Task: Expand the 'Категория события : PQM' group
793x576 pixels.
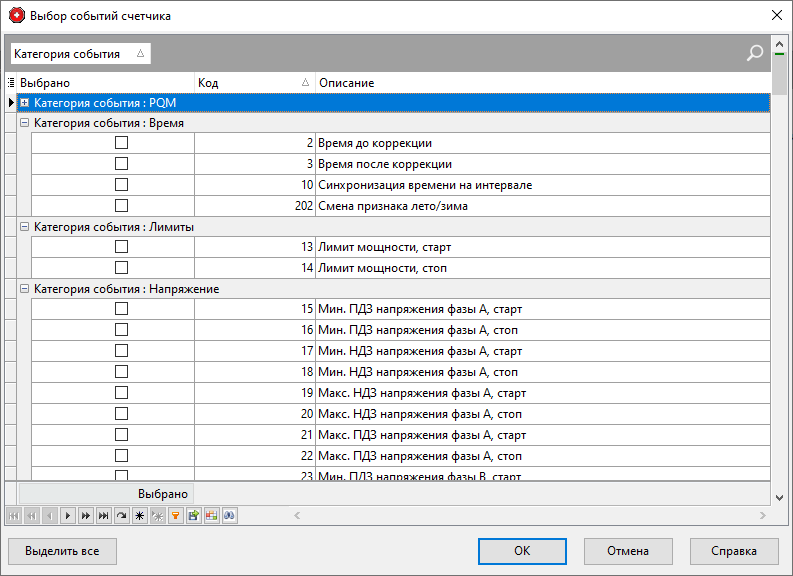Action: [x=25, y=102]
